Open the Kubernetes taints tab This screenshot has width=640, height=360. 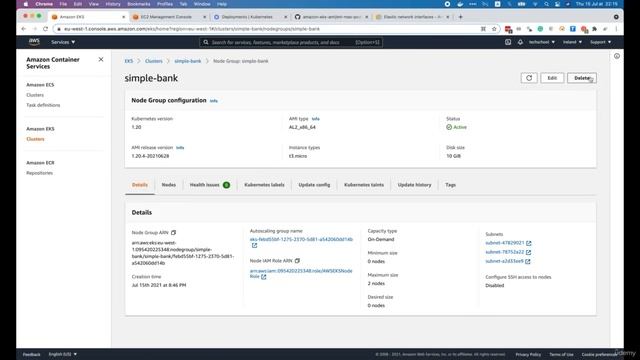point(364,185)
